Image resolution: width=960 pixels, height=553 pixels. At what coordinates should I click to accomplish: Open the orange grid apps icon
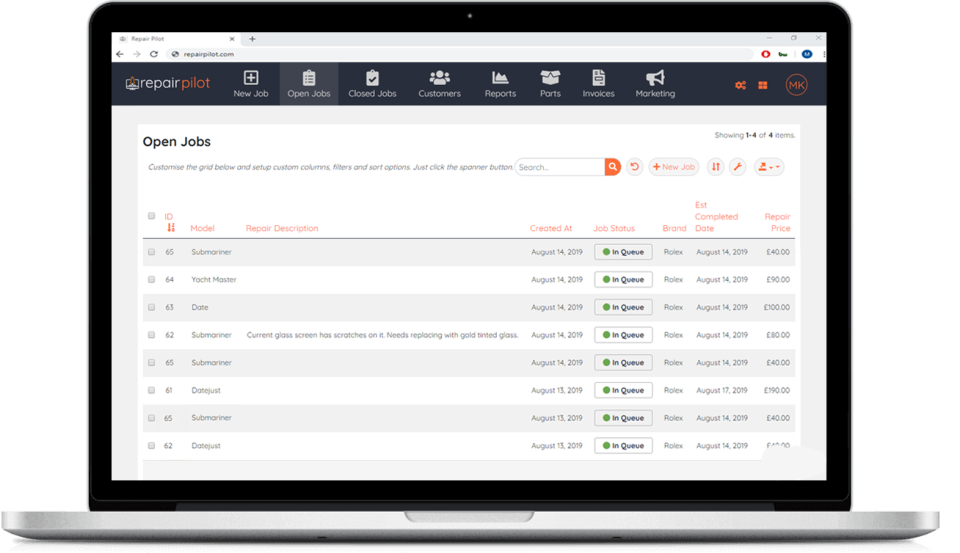coord(762,85)
